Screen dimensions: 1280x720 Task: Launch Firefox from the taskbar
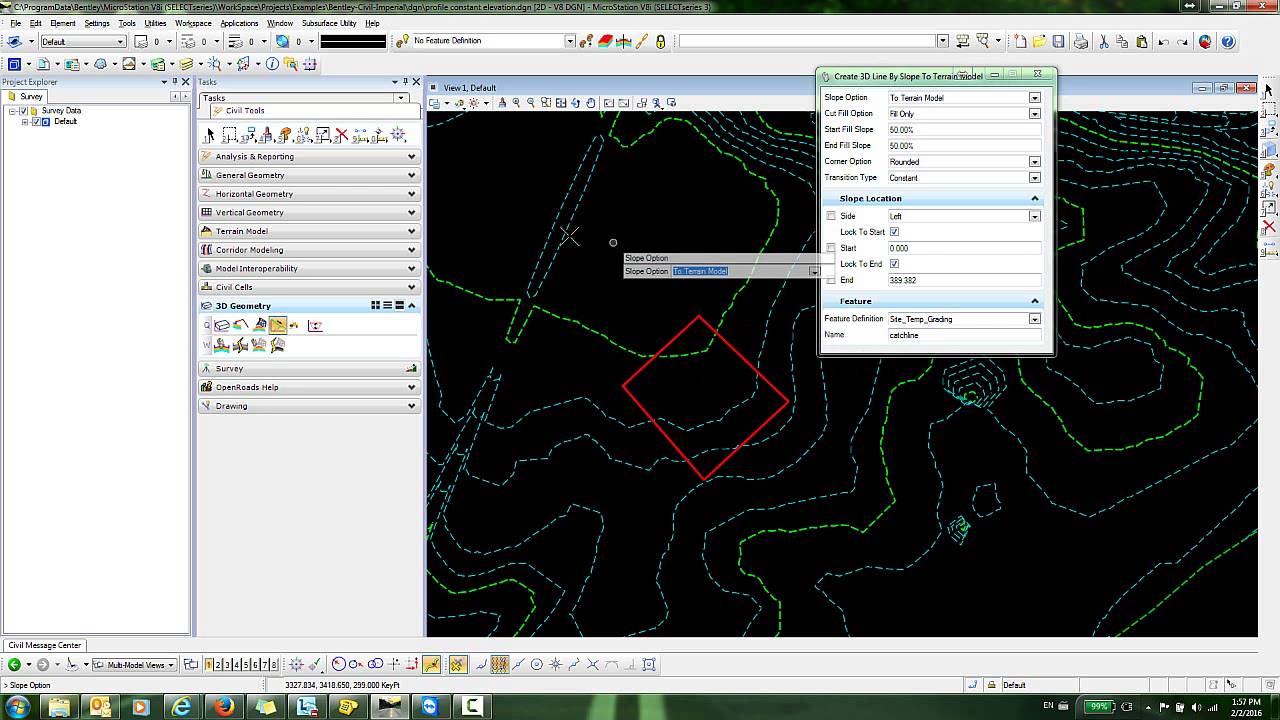point(223,706)
